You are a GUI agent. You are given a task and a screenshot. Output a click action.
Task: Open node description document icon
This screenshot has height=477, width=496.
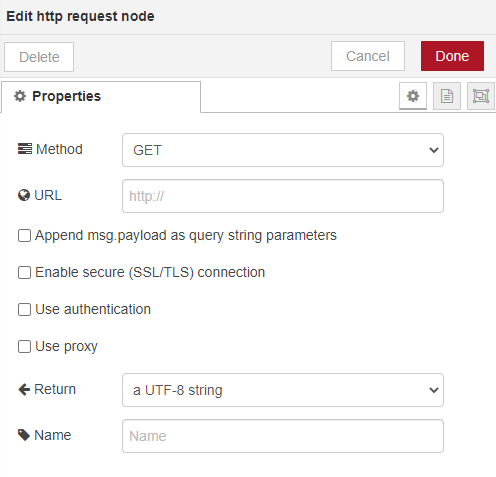[x=447, y=96]
